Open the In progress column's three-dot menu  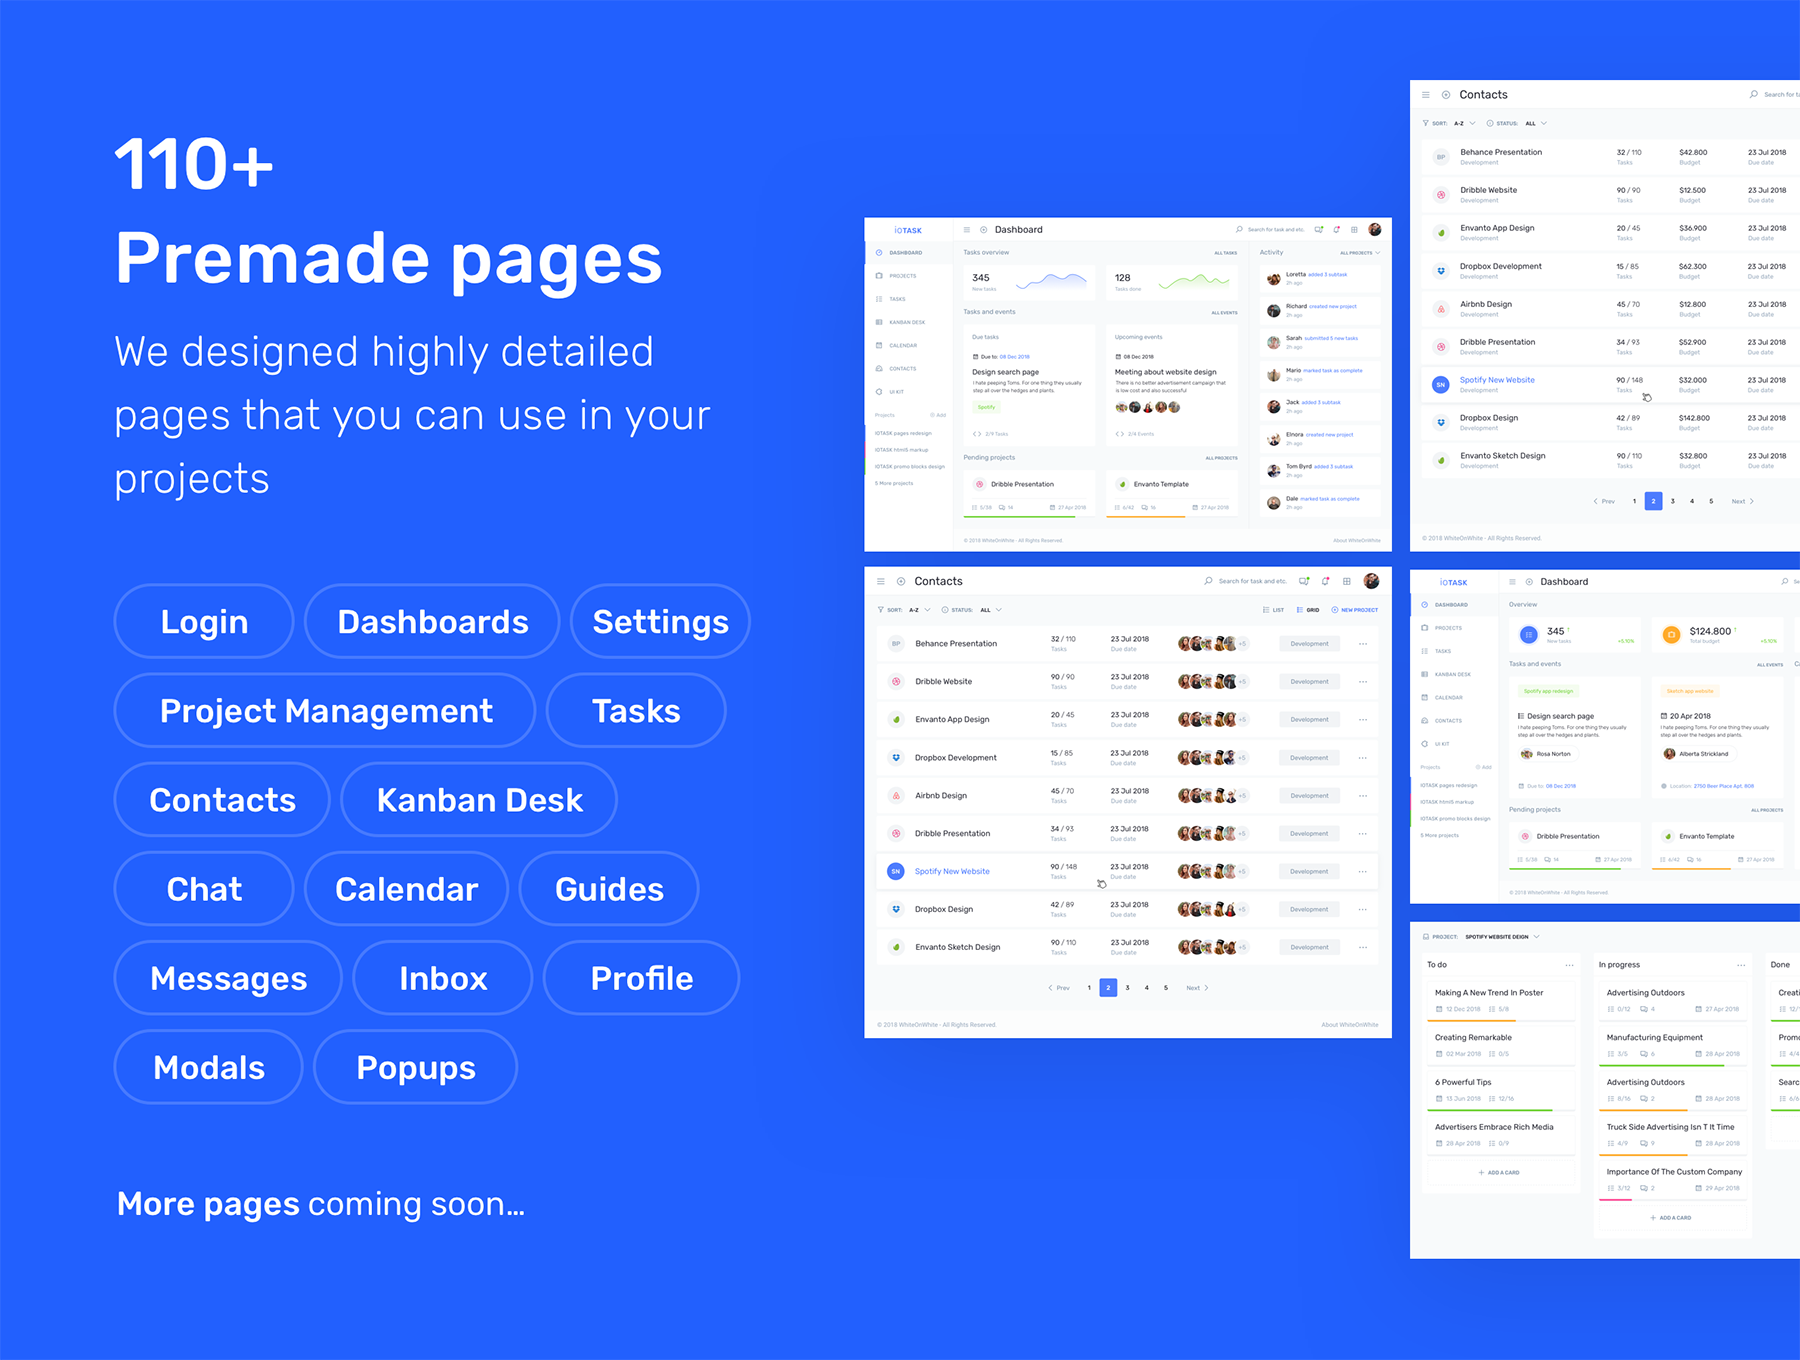coord(1741,965)
